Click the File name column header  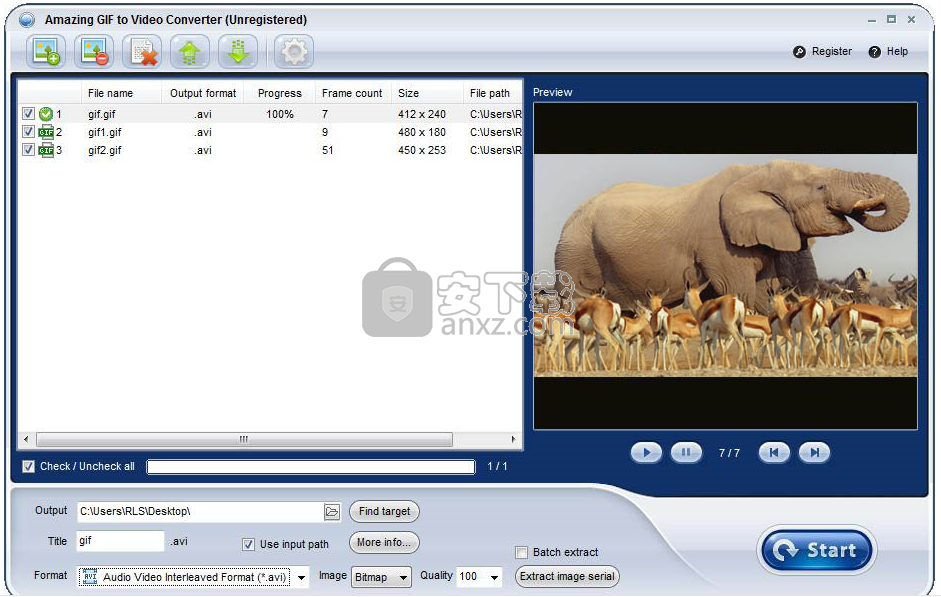click(x=110, y=93)
